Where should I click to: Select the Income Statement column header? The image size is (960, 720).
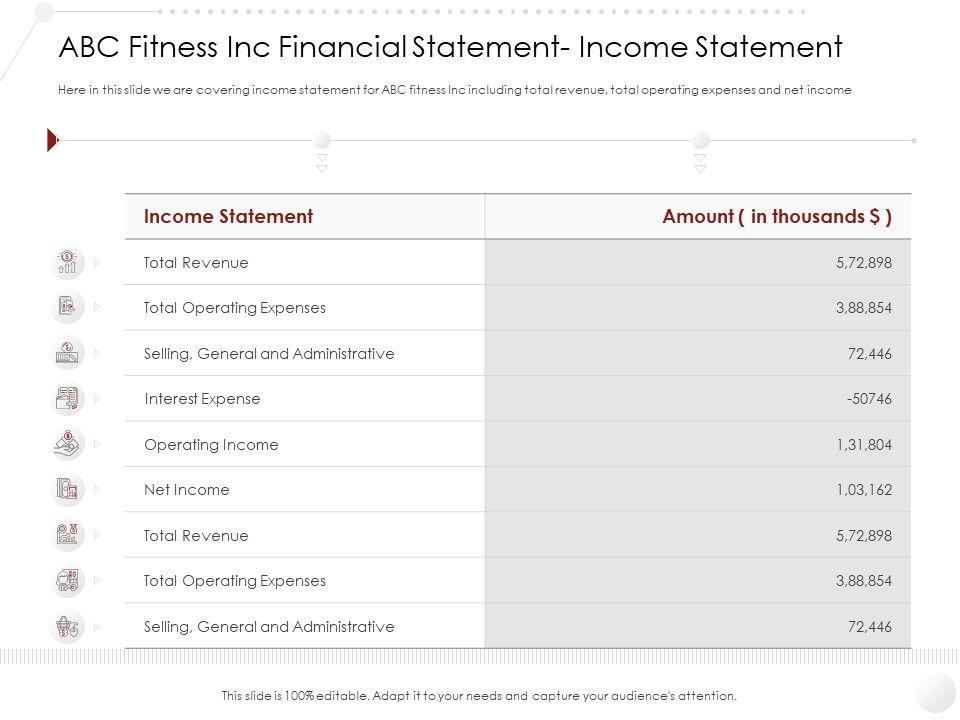click(x=228, y=216)
